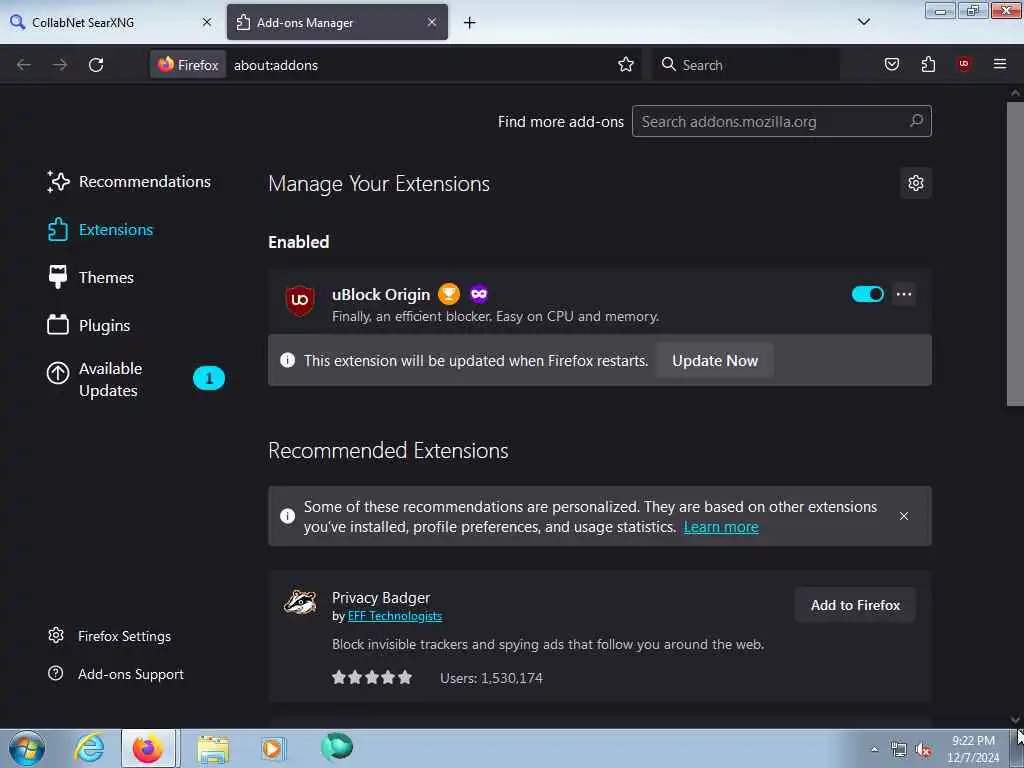Viewport: 1024px width, 768px height.
Task: Open a new tab with plus button
Action: coord(469,23)
